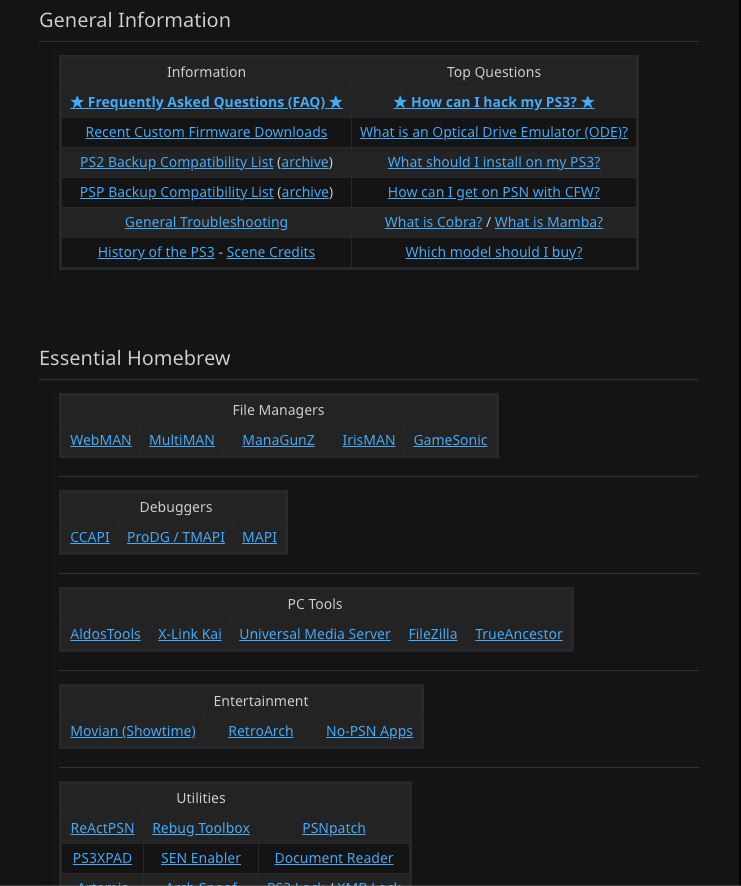Viewport: 741px width, 886px height.
Task: Open PS2 Backup Compatibility List
Action: tap(176, 162)
